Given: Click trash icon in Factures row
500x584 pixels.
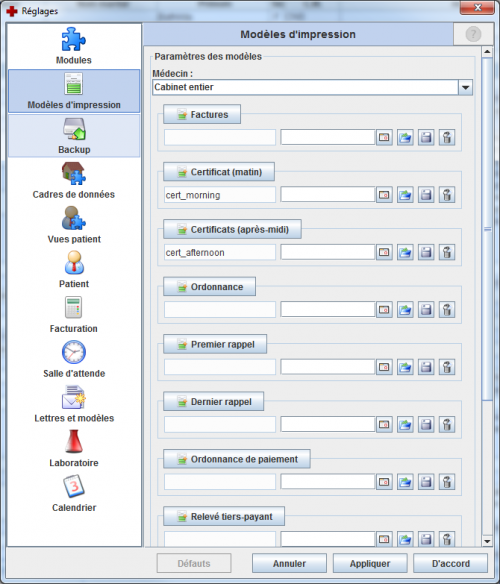Looking at the screenshot, I should 447,137.
